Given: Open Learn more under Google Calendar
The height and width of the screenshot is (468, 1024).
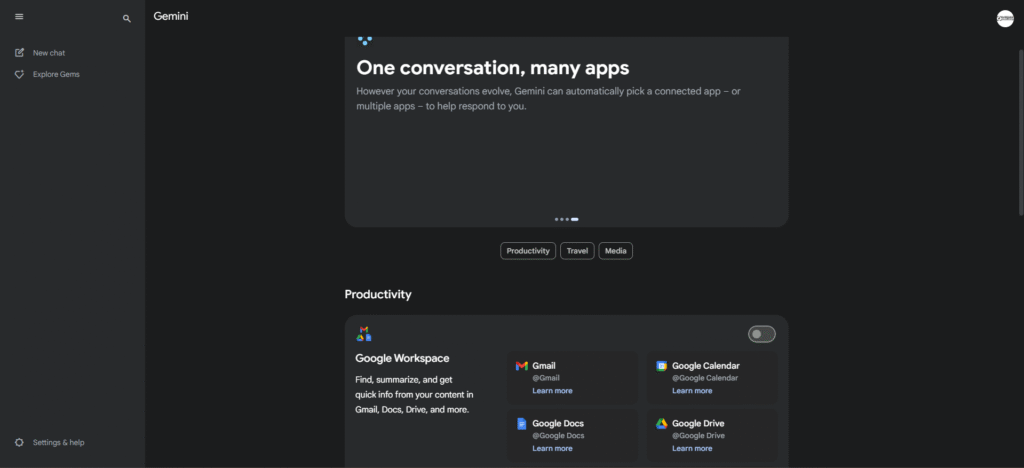Looking at the screenshot, I should pos(692,391).
